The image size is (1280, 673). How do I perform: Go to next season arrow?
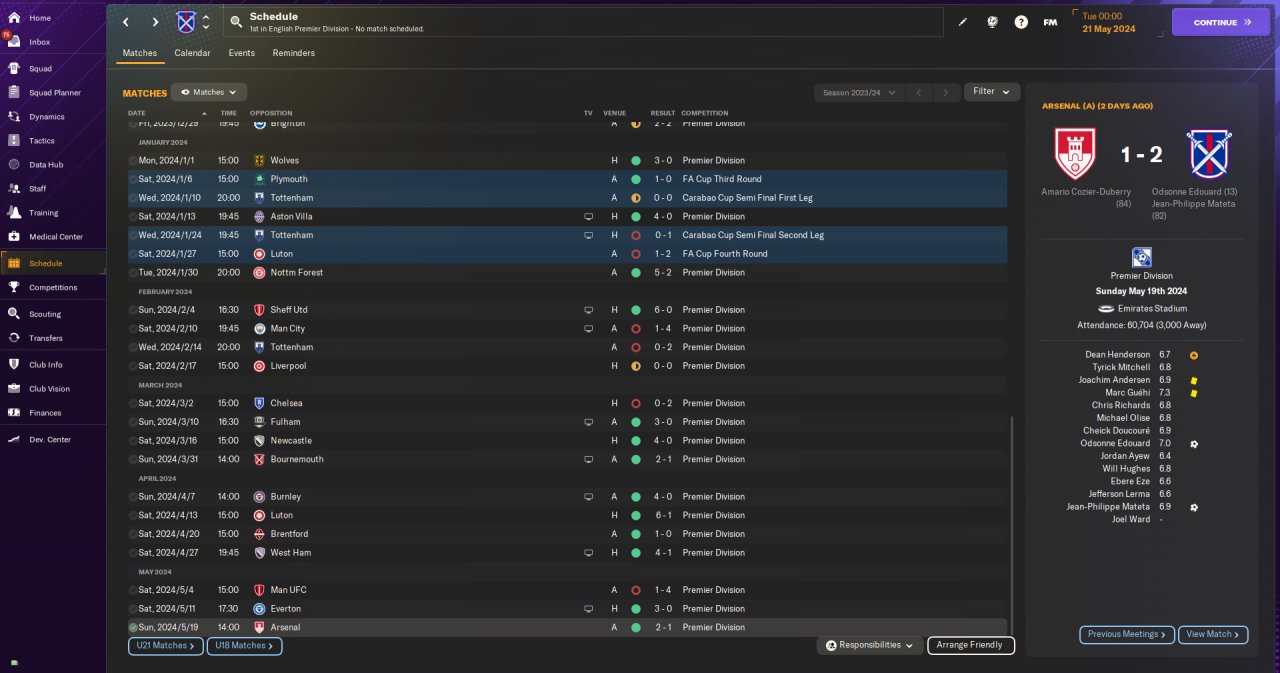[x=946, y=92]
